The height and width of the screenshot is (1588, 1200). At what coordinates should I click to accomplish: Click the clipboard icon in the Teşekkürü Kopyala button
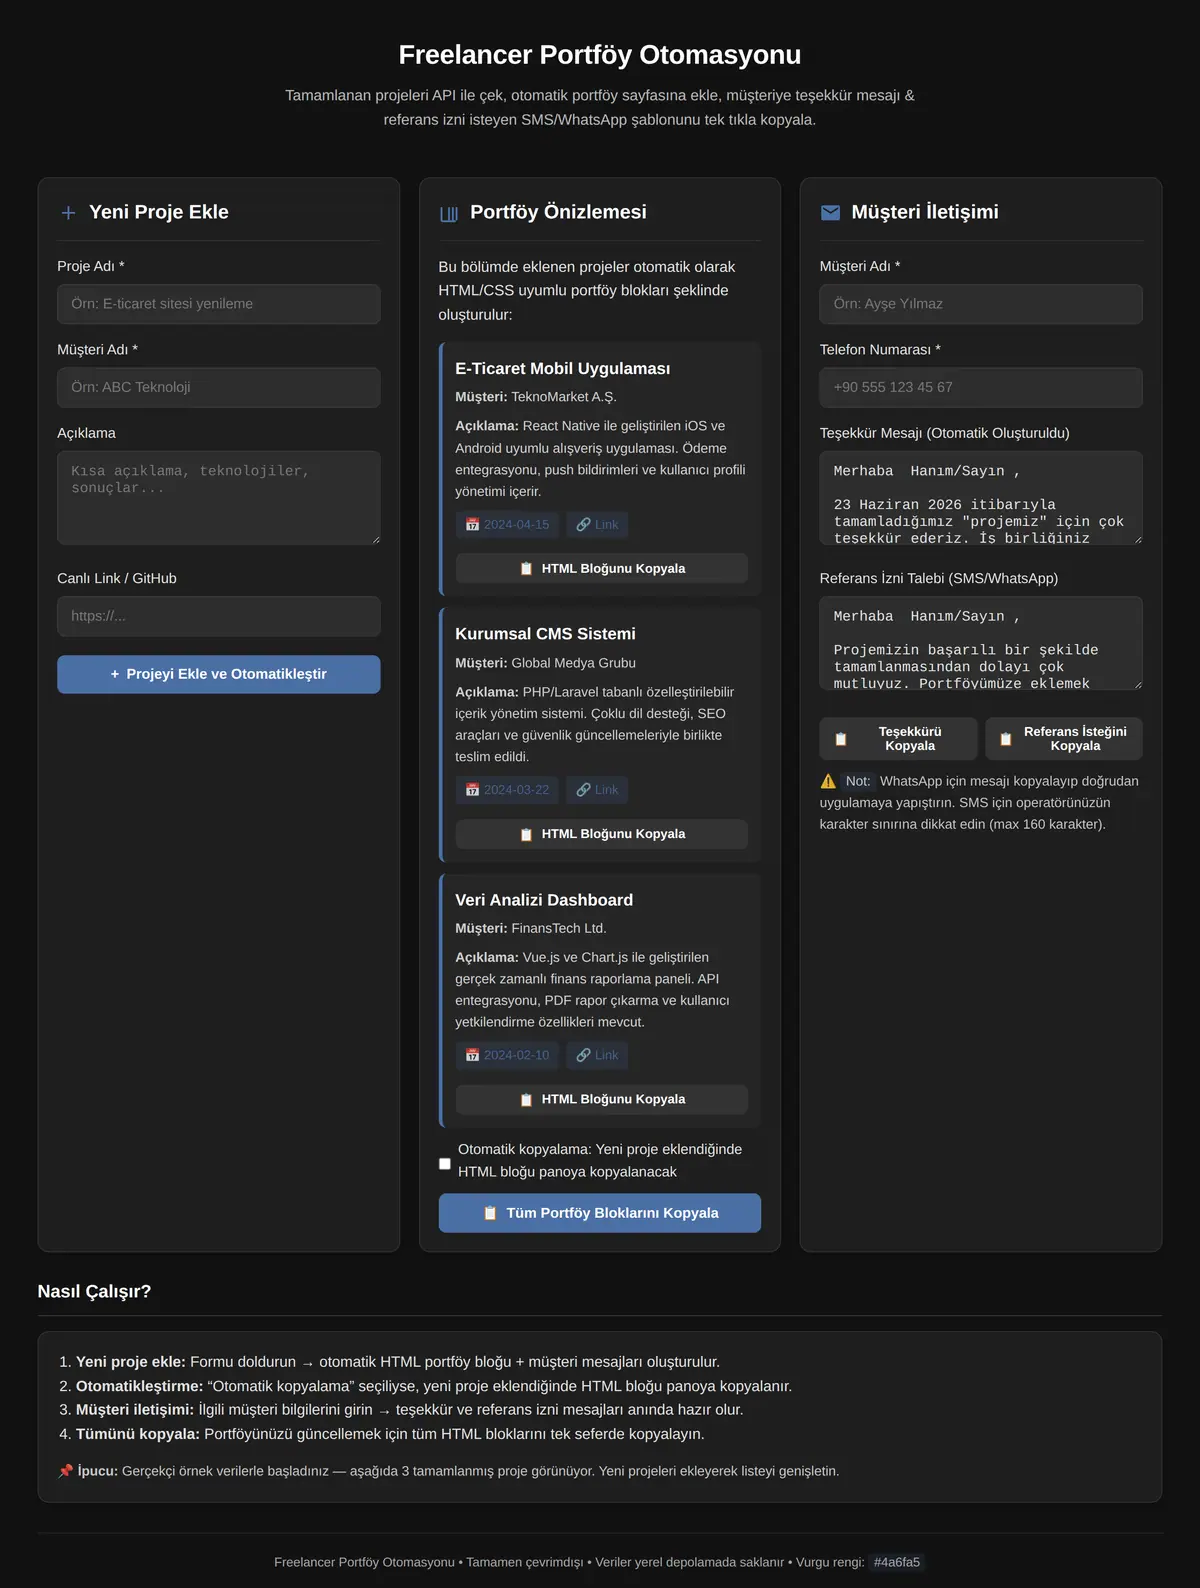(841, 739)
